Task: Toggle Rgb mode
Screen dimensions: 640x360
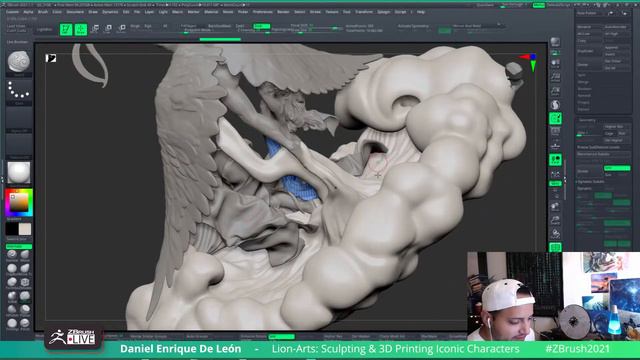Action: 148,26
